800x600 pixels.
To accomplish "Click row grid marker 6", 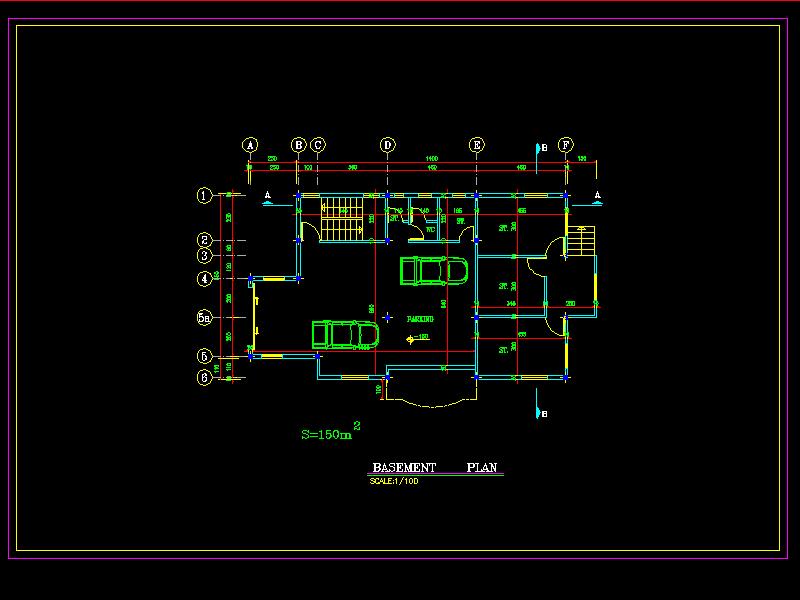I will click(204, 377).
